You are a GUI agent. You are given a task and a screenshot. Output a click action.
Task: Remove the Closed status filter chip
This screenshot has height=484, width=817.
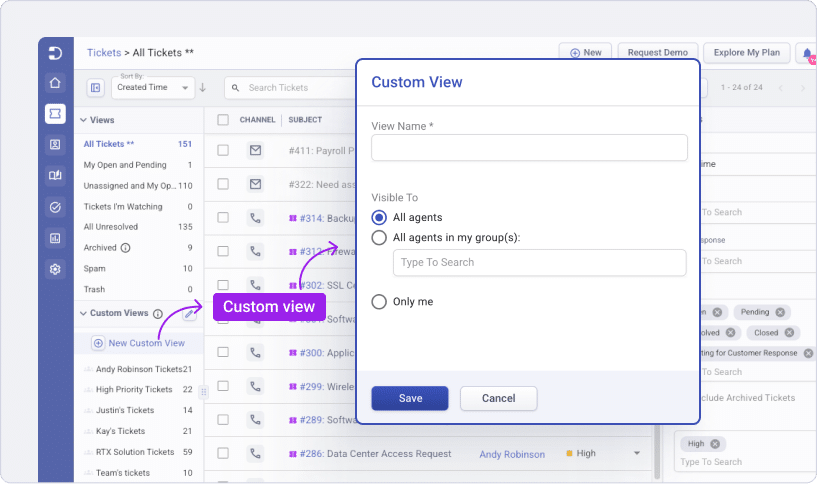click(x=789, y=332)
